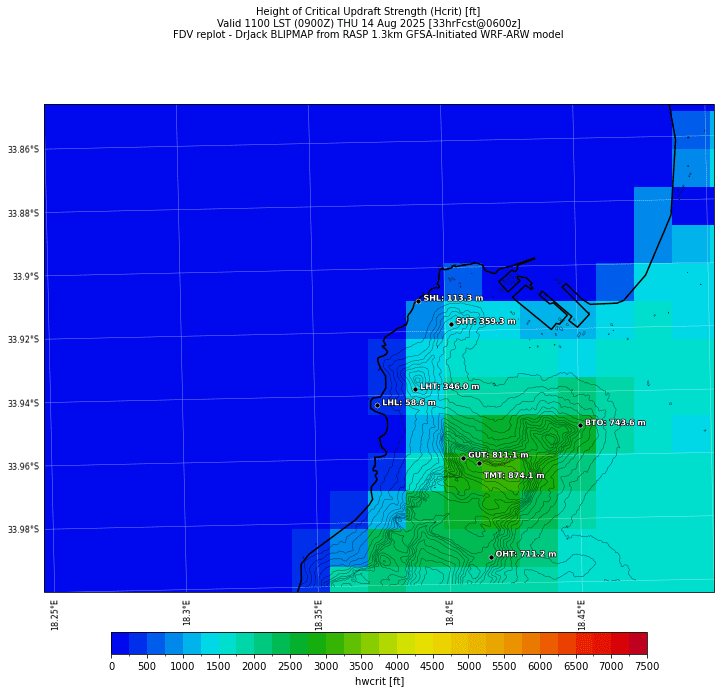Click the colorbar tick value 2000
This screenshot has width=721, height=692.
(254, 666)
